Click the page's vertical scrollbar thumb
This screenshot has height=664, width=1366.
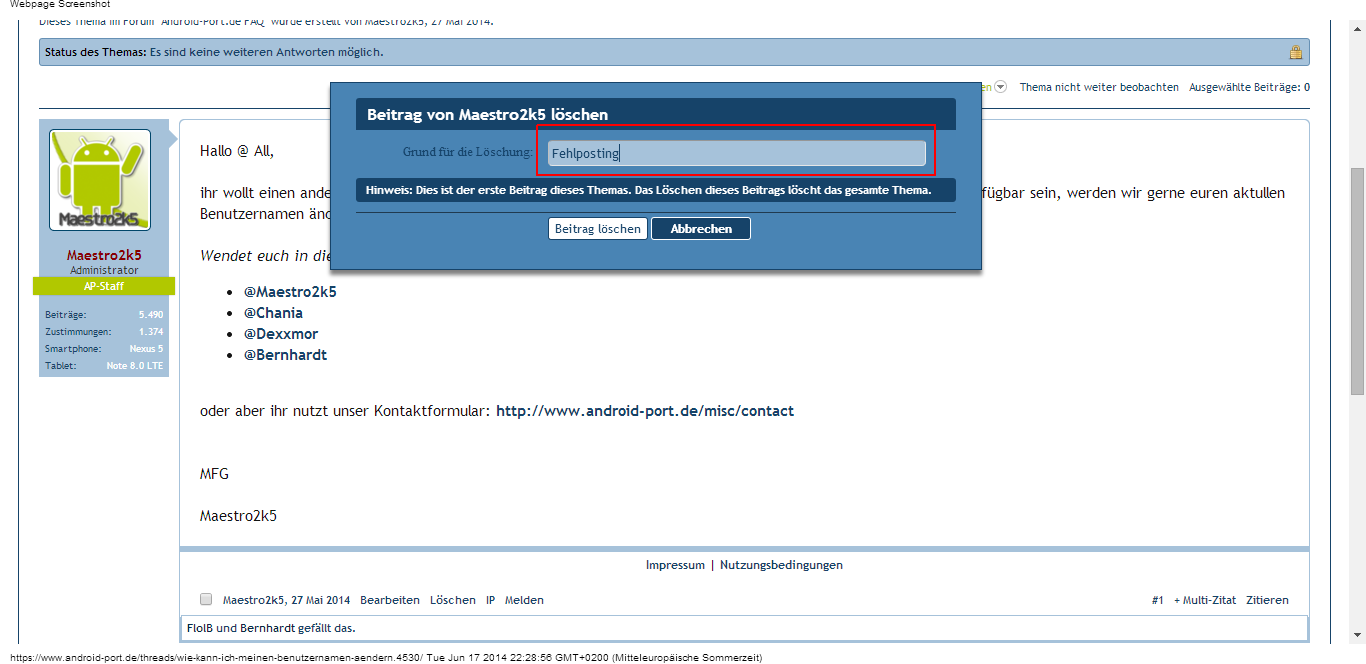[x=1357, y=280]
